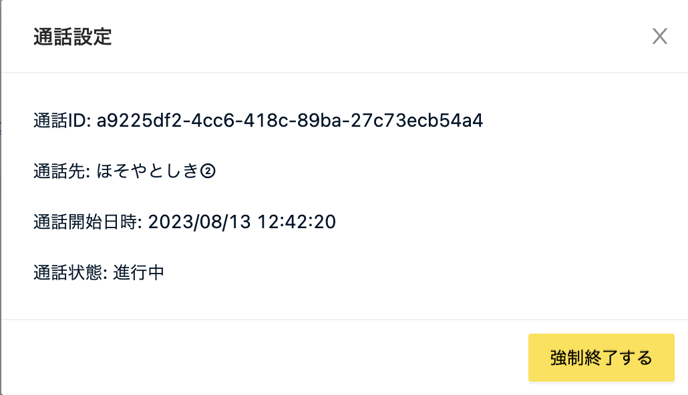Click the callee name ほそやとしき
This screenshot has height=395, width=688.
[148, 171]
